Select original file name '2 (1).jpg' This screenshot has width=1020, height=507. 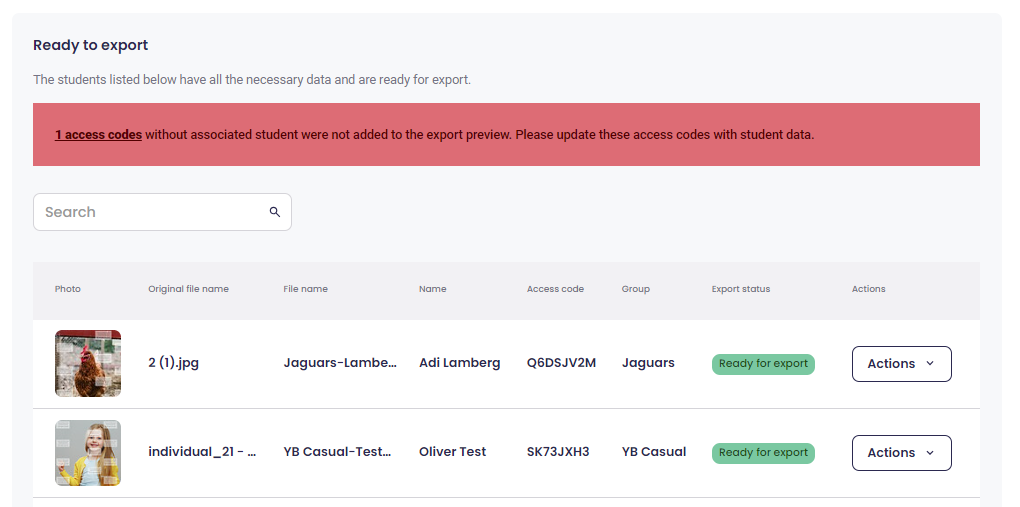coord(174,363)
